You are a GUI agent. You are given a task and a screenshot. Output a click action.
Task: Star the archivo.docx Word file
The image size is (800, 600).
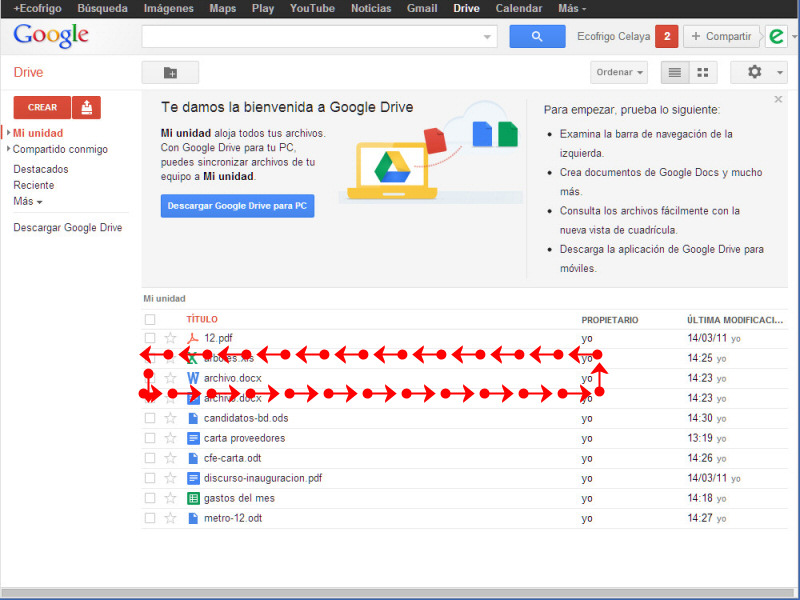click(170, 378)
